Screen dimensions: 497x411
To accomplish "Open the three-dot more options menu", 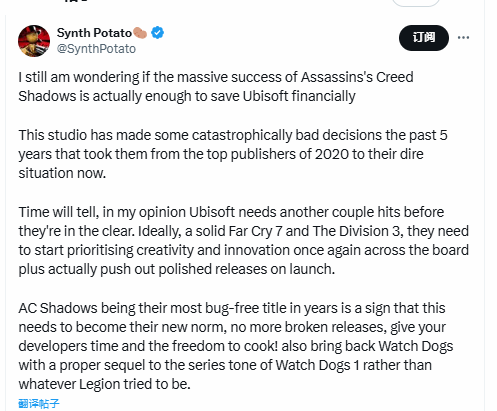I will click(x=463, y=37).
